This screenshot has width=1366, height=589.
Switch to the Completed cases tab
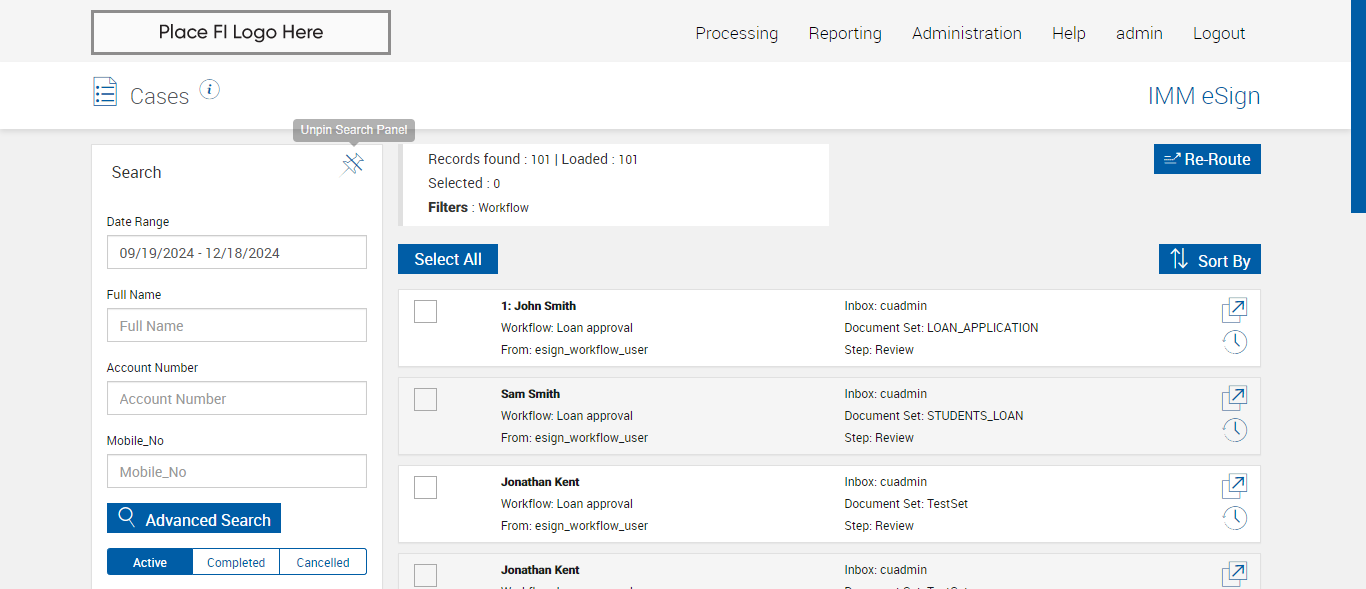(236, 562)
